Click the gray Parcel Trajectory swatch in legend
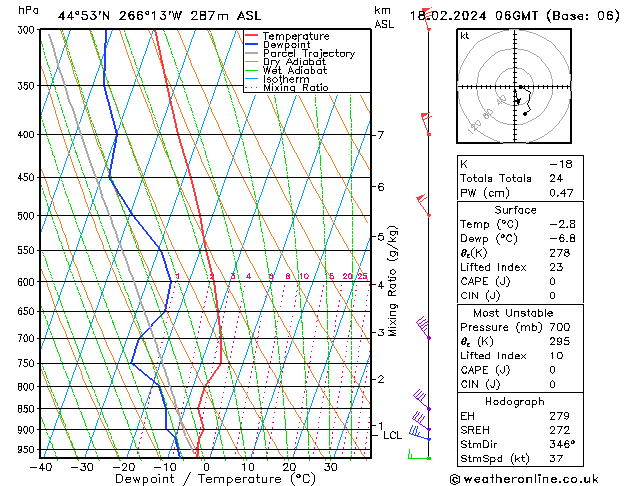Image resolution: width=629 pixels, height=486 pixels. (252, 53)
